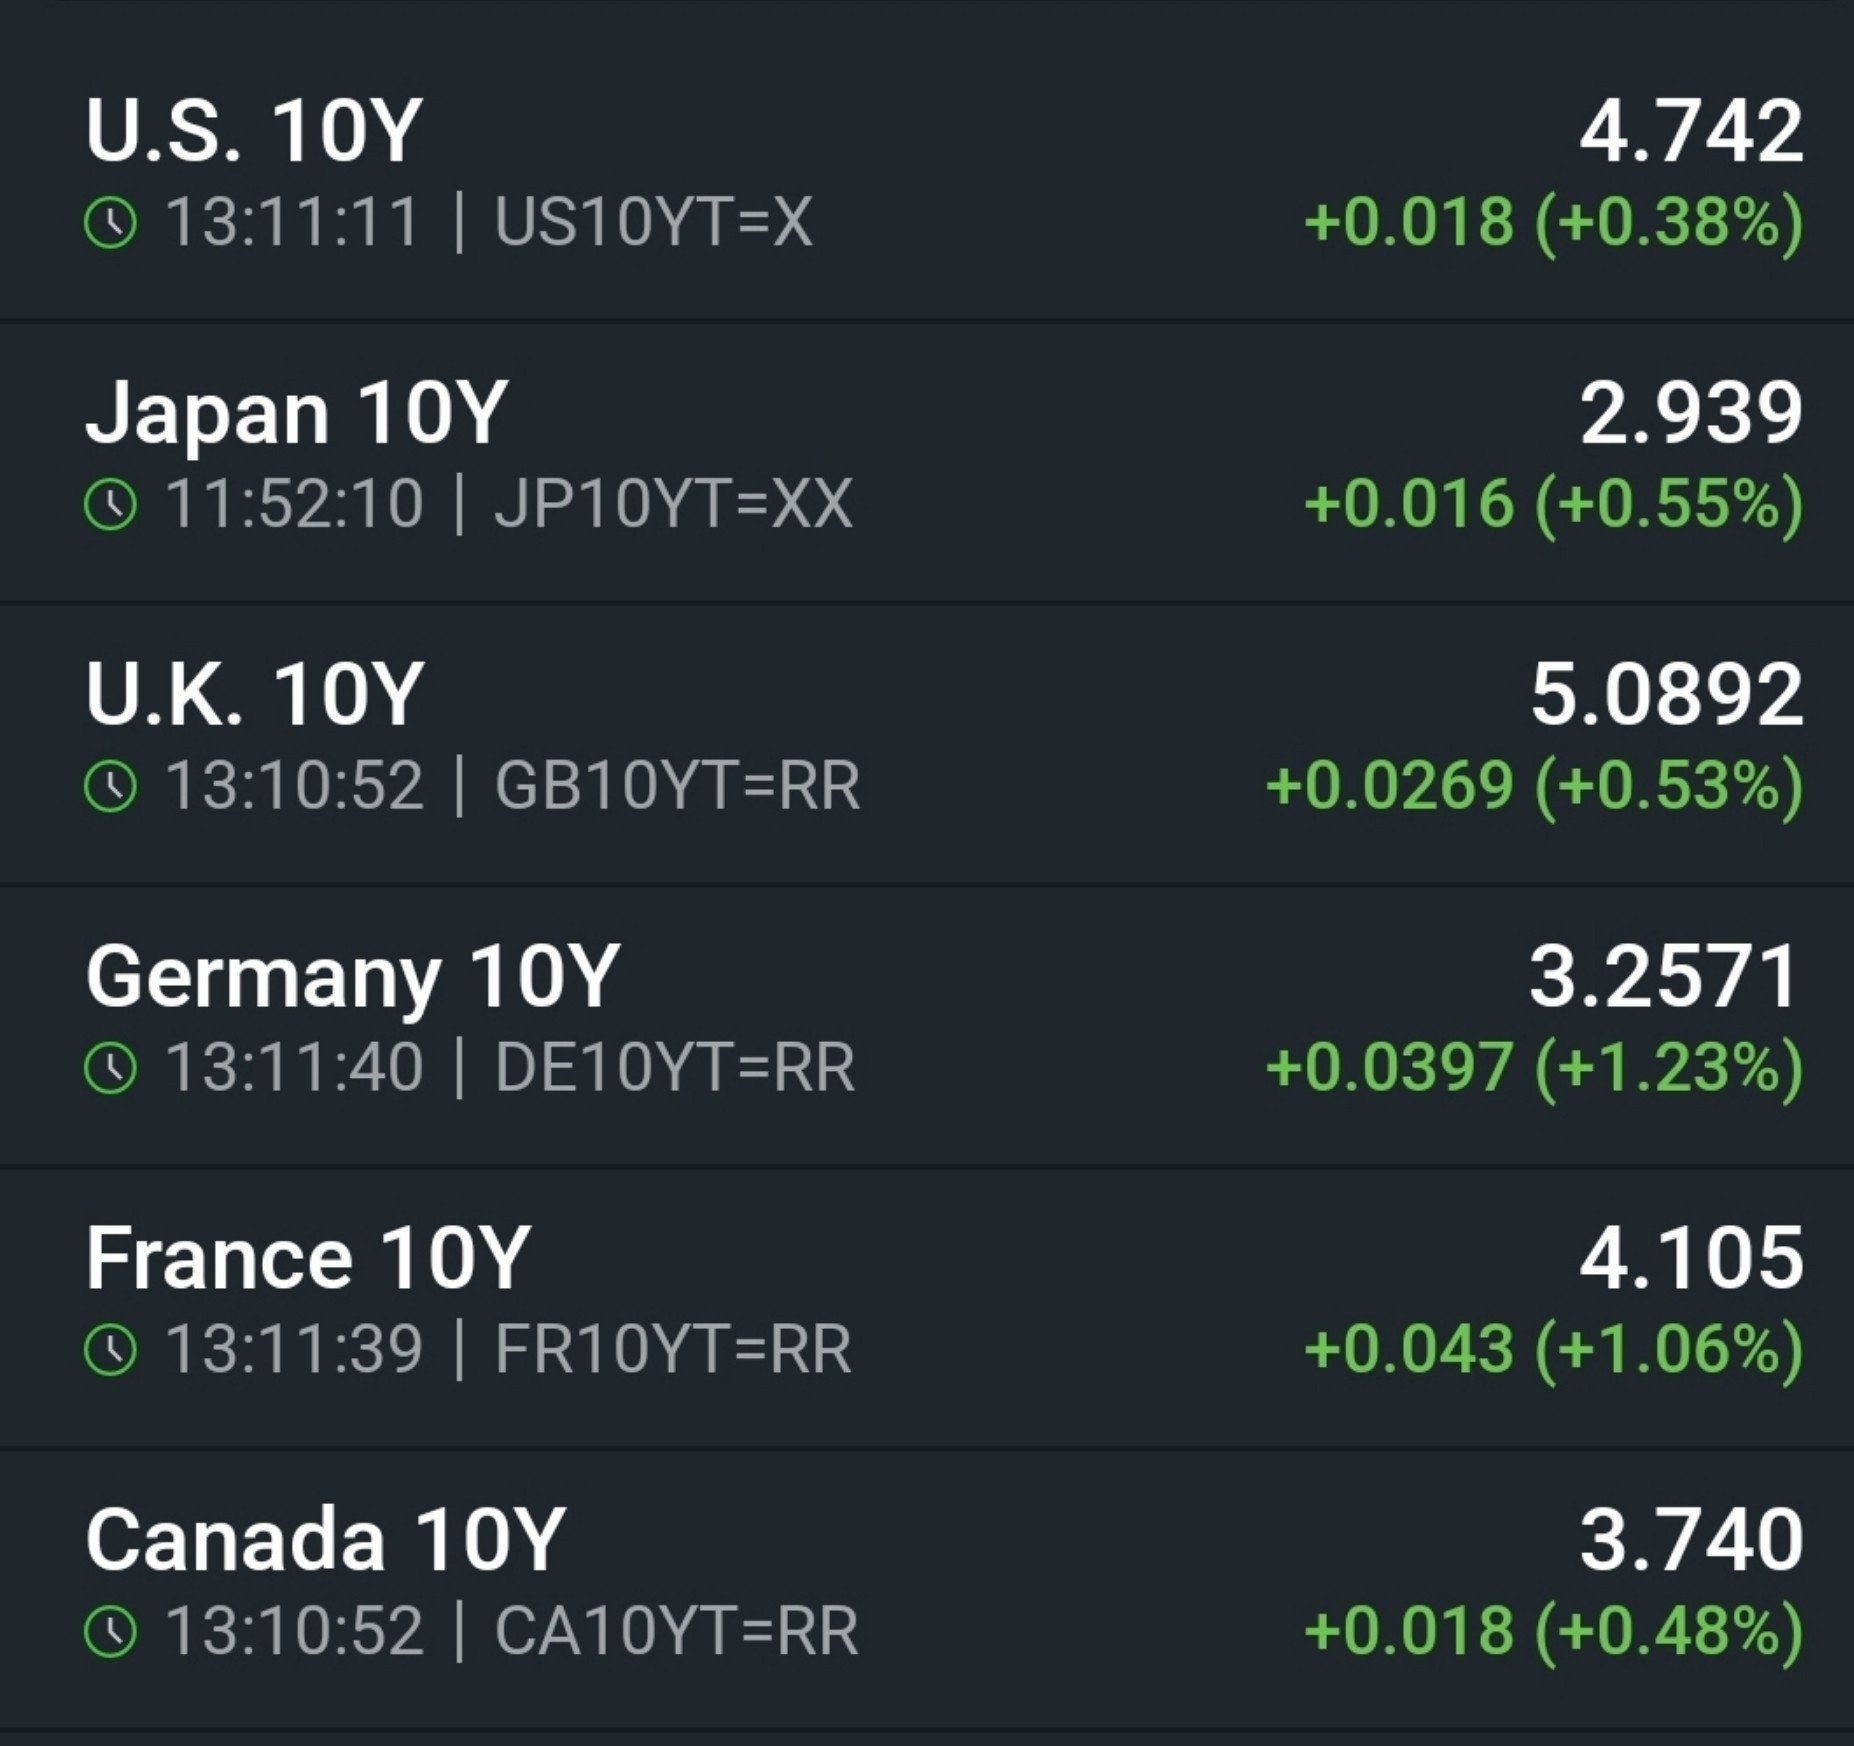Tap the clock icon in the Canada 10Y row
Screen dimensions: 1854x1746
point(110,1632)
